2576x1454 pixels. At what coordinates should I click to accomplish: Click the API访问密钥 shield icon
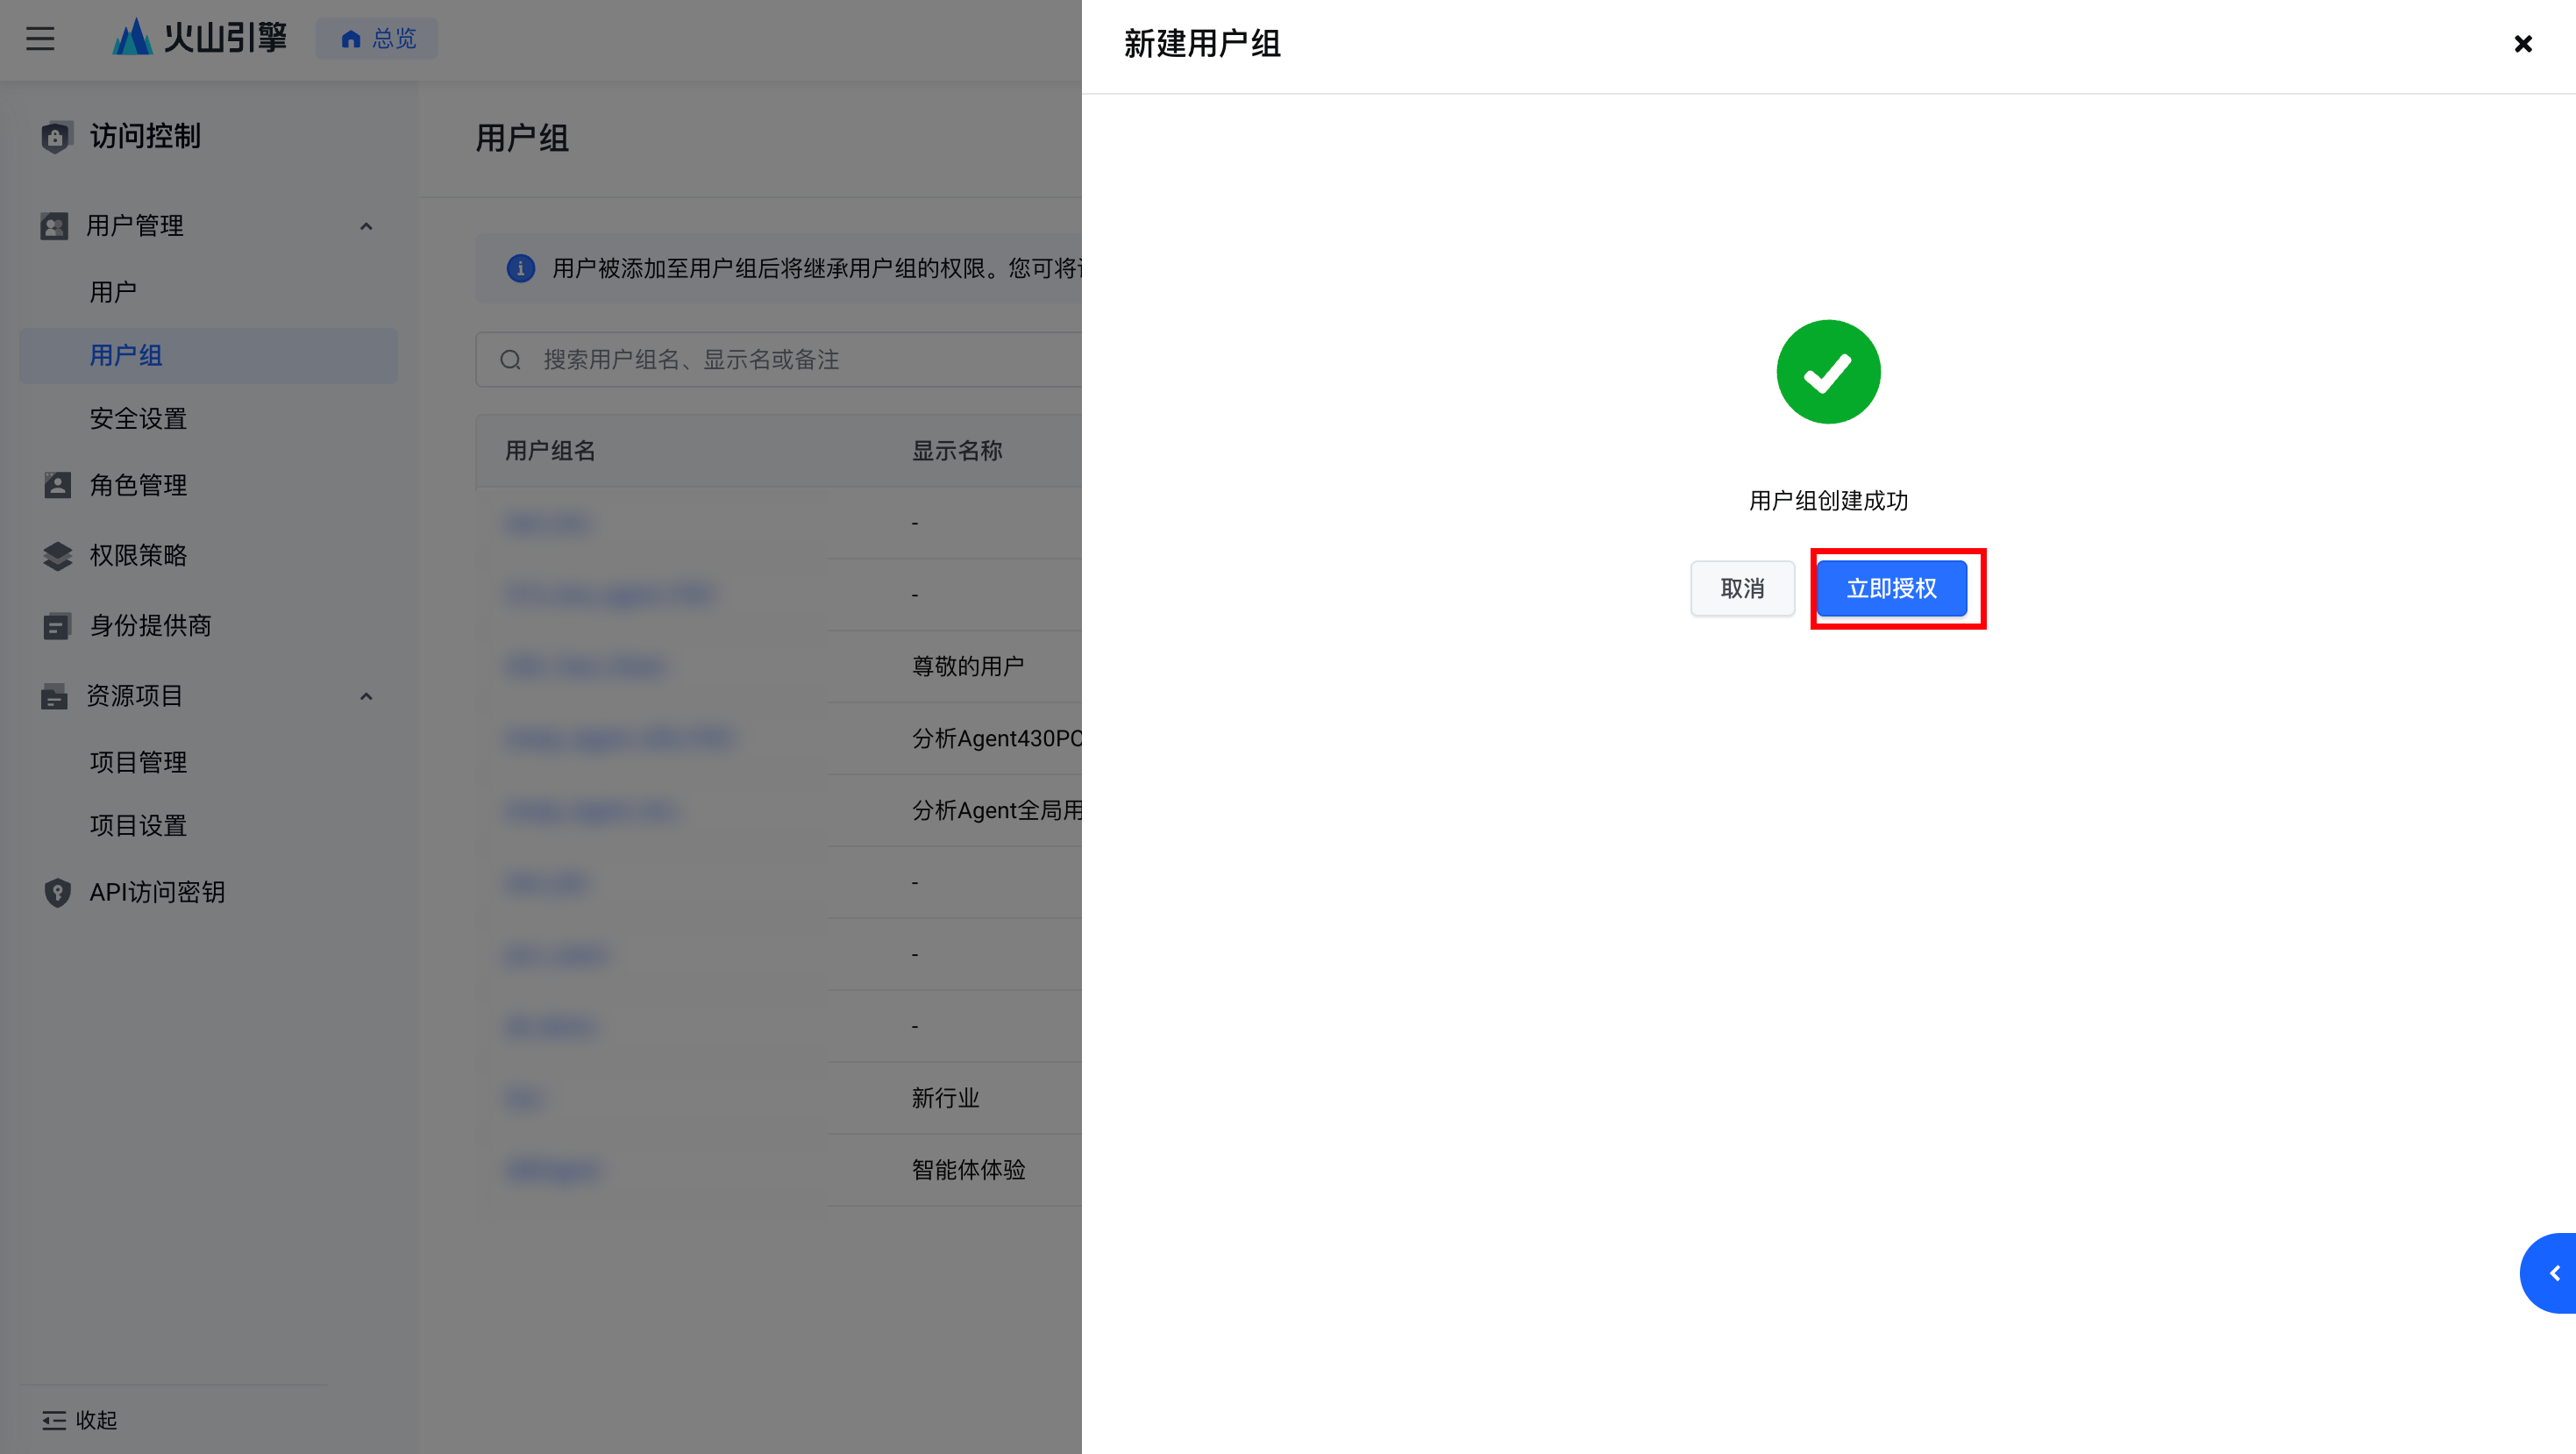tap(57, 892)
